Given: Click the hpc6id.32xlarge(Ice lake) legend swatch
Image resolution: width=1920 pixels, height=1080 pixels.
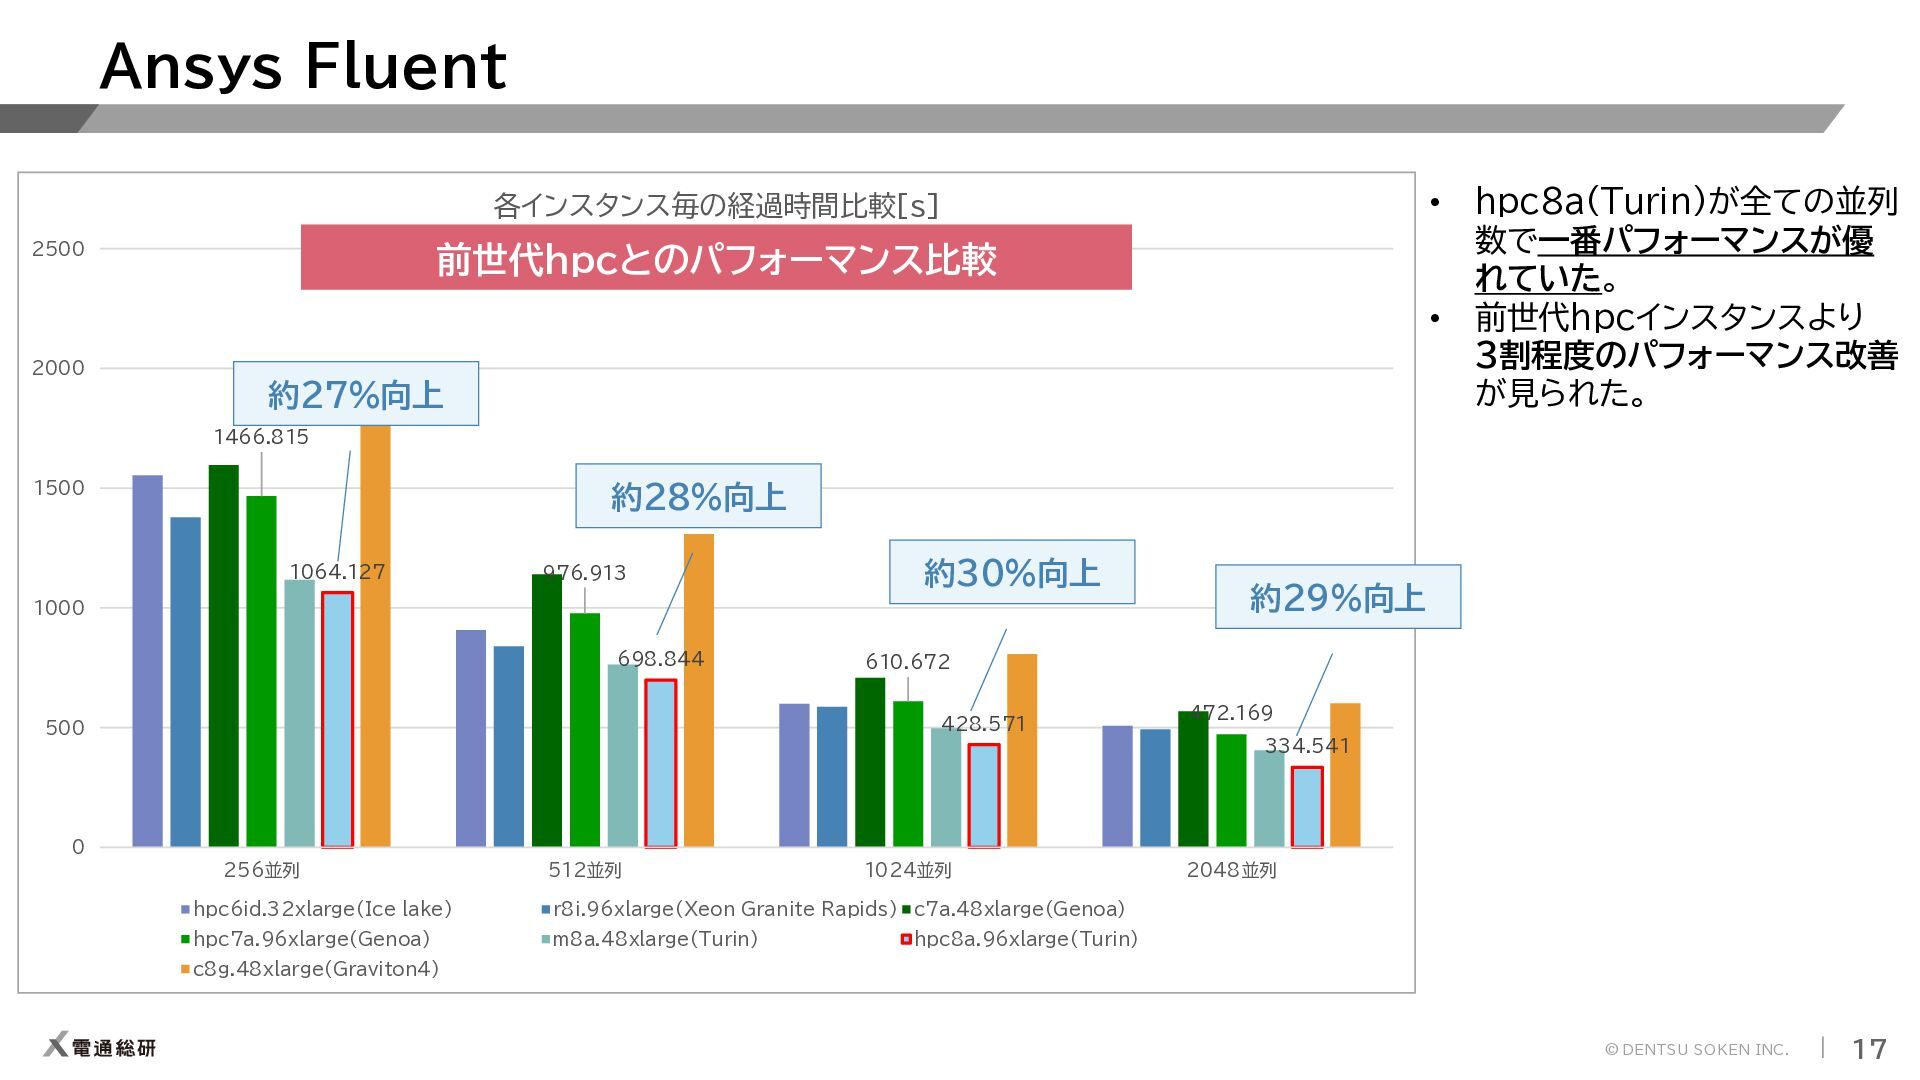Looking at the screenshot, I should click(x=185, y=910).
